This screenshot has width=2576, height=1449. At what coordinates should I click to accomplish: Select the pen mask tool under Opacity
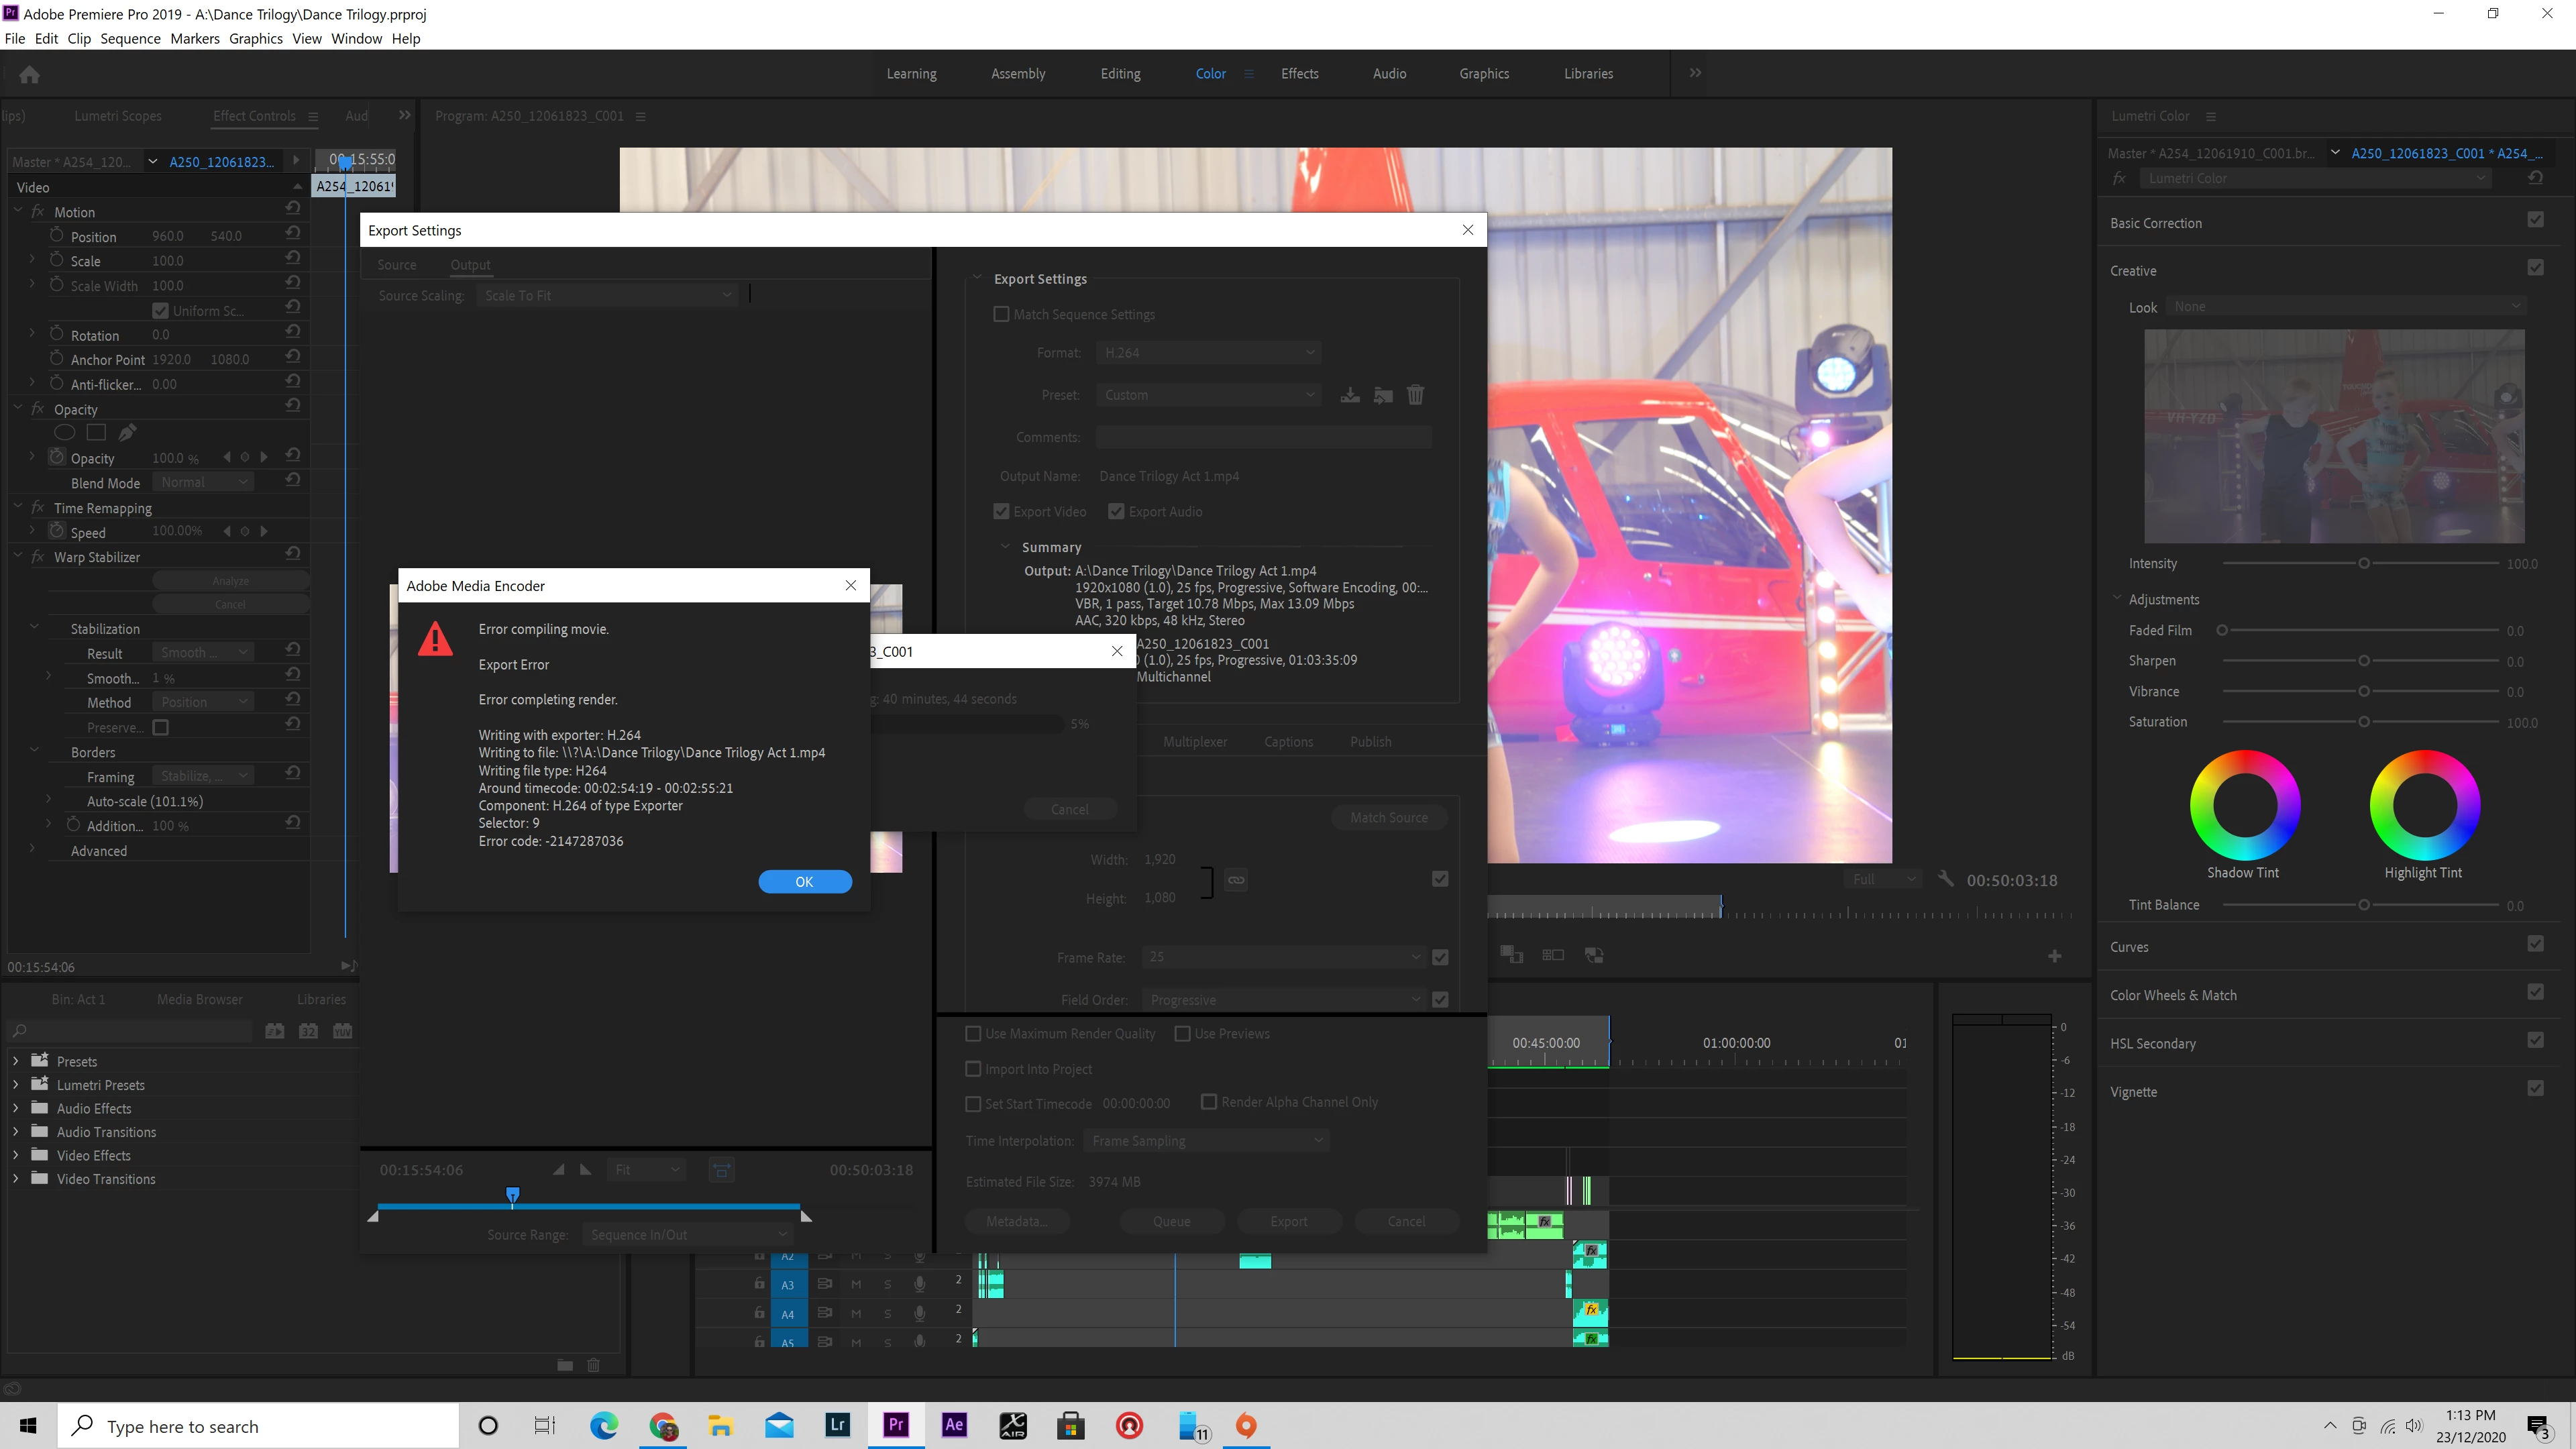coord(127,432)
